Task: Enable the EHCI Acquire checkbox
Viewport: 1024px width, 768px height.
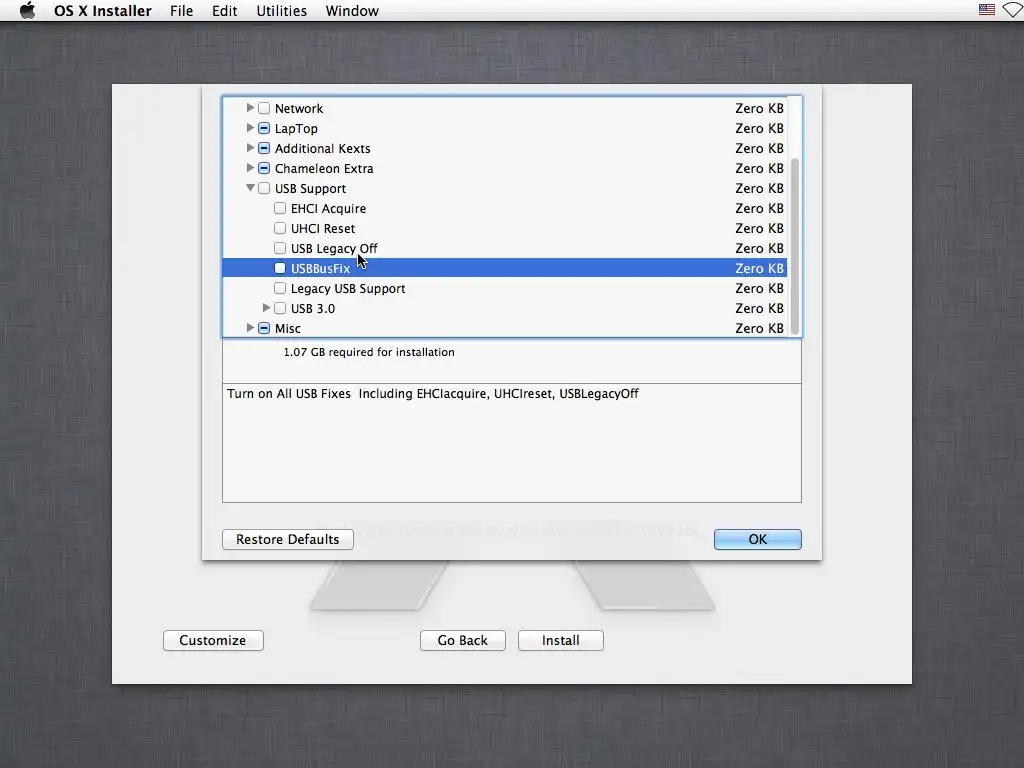Action: click(280, 208)
